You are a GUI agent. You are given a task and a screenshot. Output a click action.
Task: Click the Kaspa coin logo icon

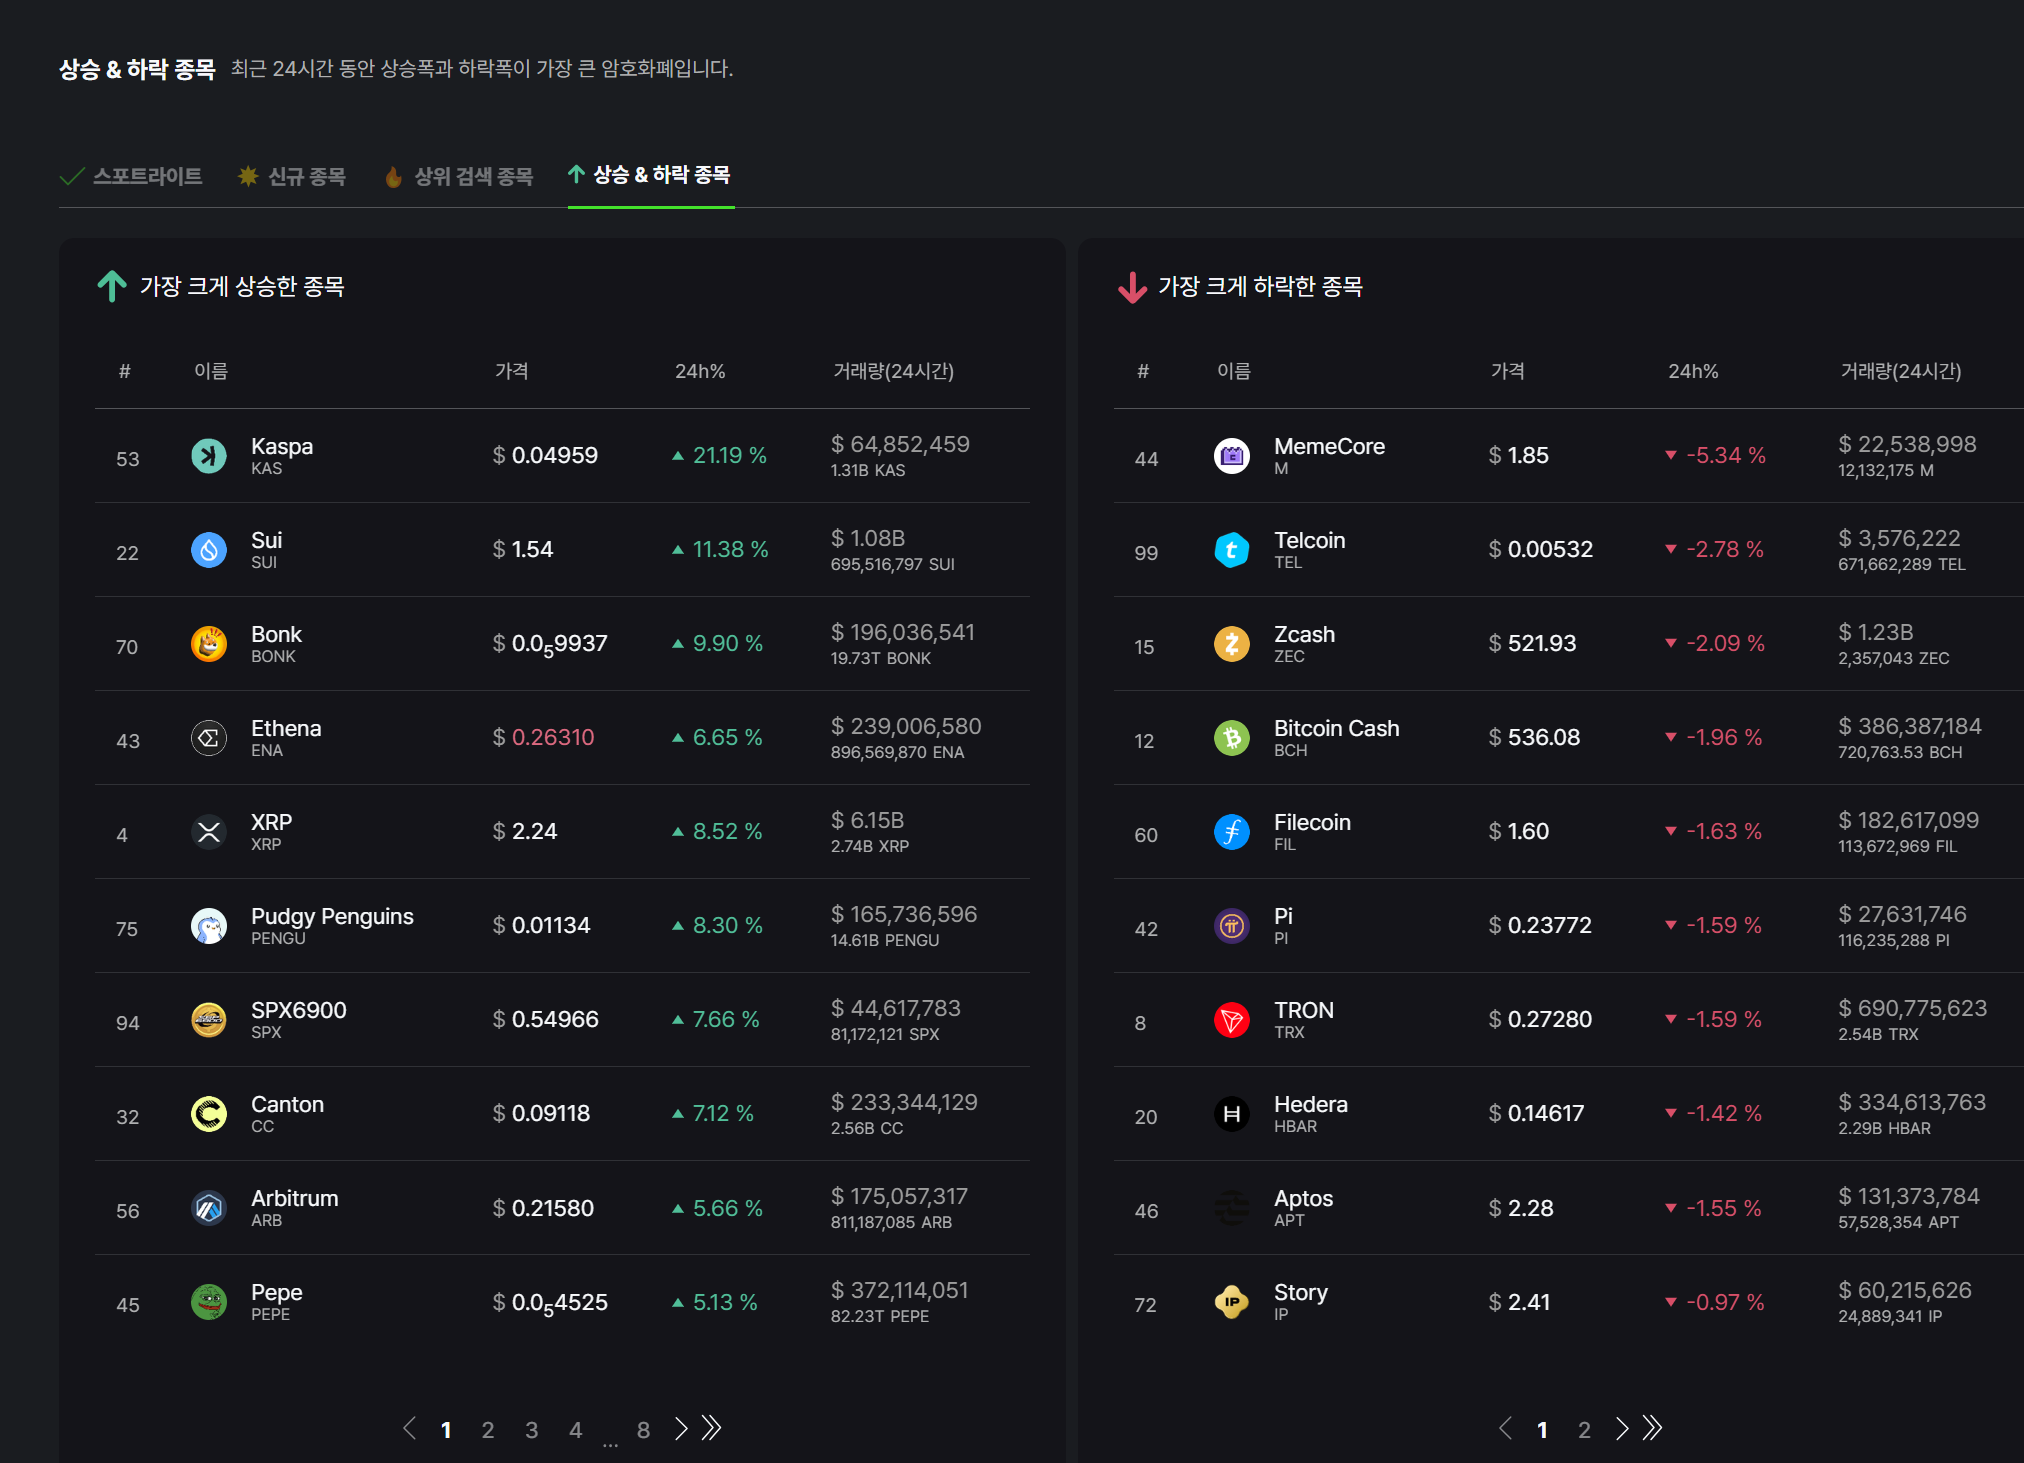[209, 456]
